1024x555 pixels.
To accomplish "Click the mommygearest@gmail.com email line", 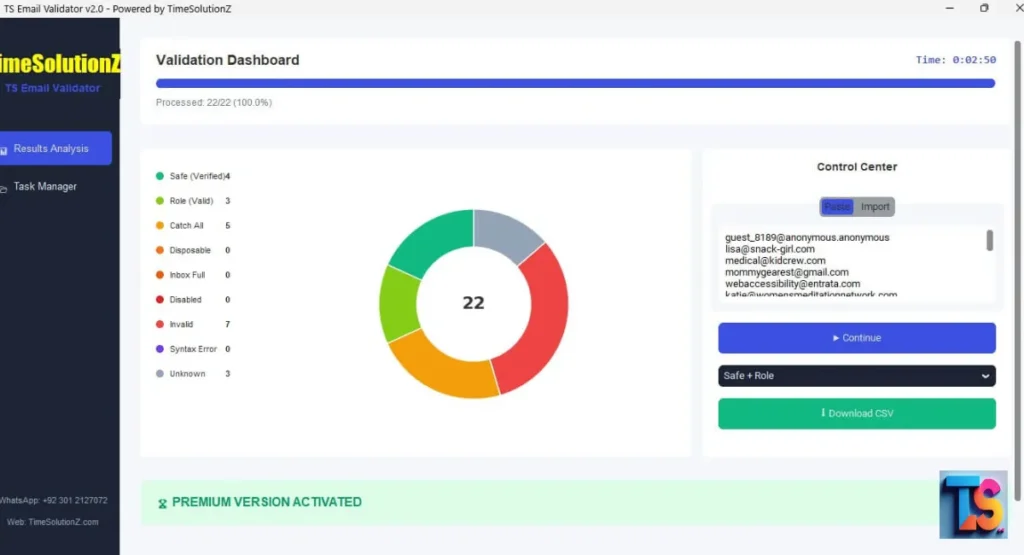I will 786,272.
